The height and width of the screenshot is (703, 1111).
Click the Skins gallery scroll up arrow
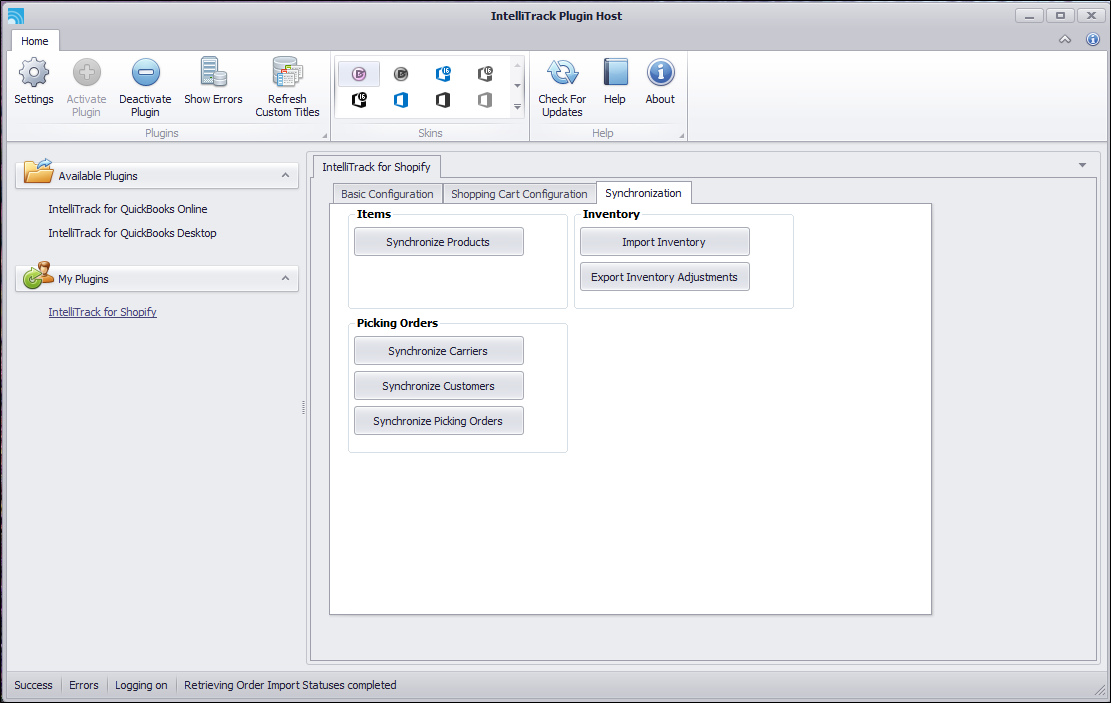(x=517, y=65)
